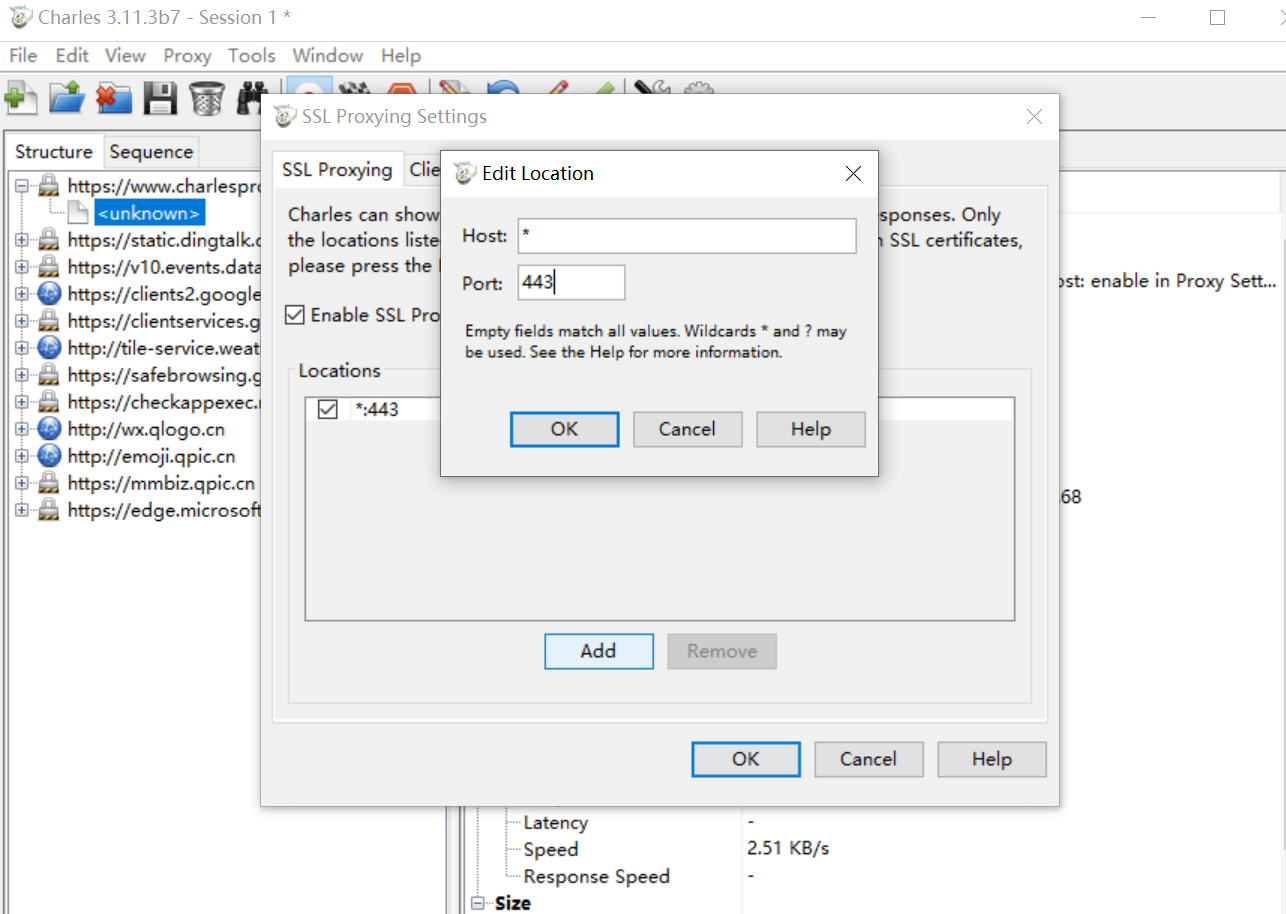The height and width of the screenshot is (914, 1286).
Task: Click OK in SSL Proxying Settings dialog
Action: tap(746, 759)
